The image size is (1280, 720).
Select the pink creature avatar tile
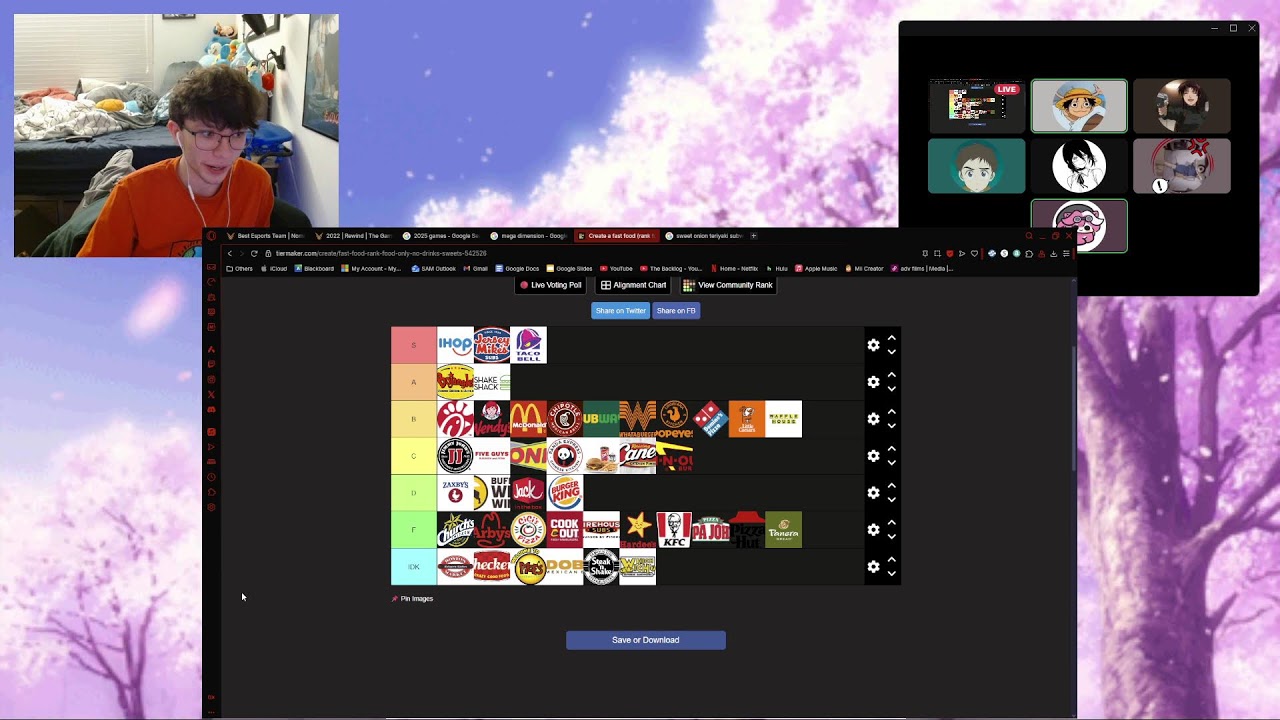1079,226
